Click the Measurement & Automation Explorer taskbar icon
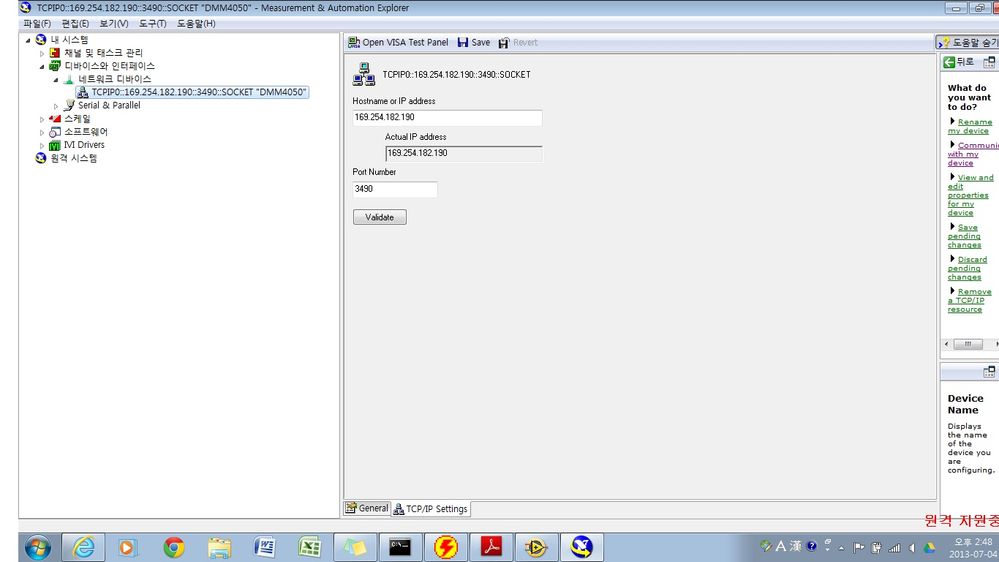 pyautogui.click(x=582, y=547)
